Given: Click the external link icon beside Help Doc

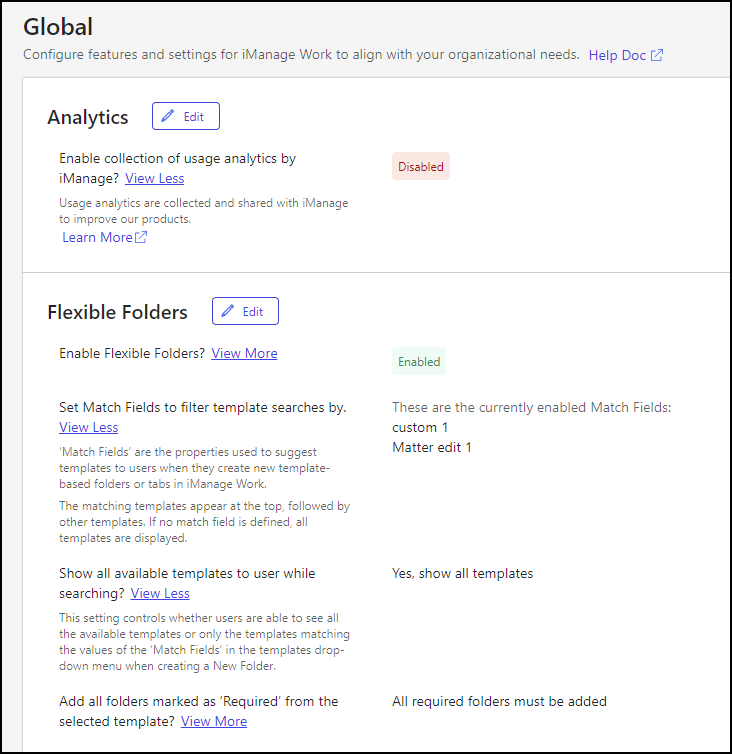Looking at the screenshot, I should pyautogui.click(x=657, y=55).
